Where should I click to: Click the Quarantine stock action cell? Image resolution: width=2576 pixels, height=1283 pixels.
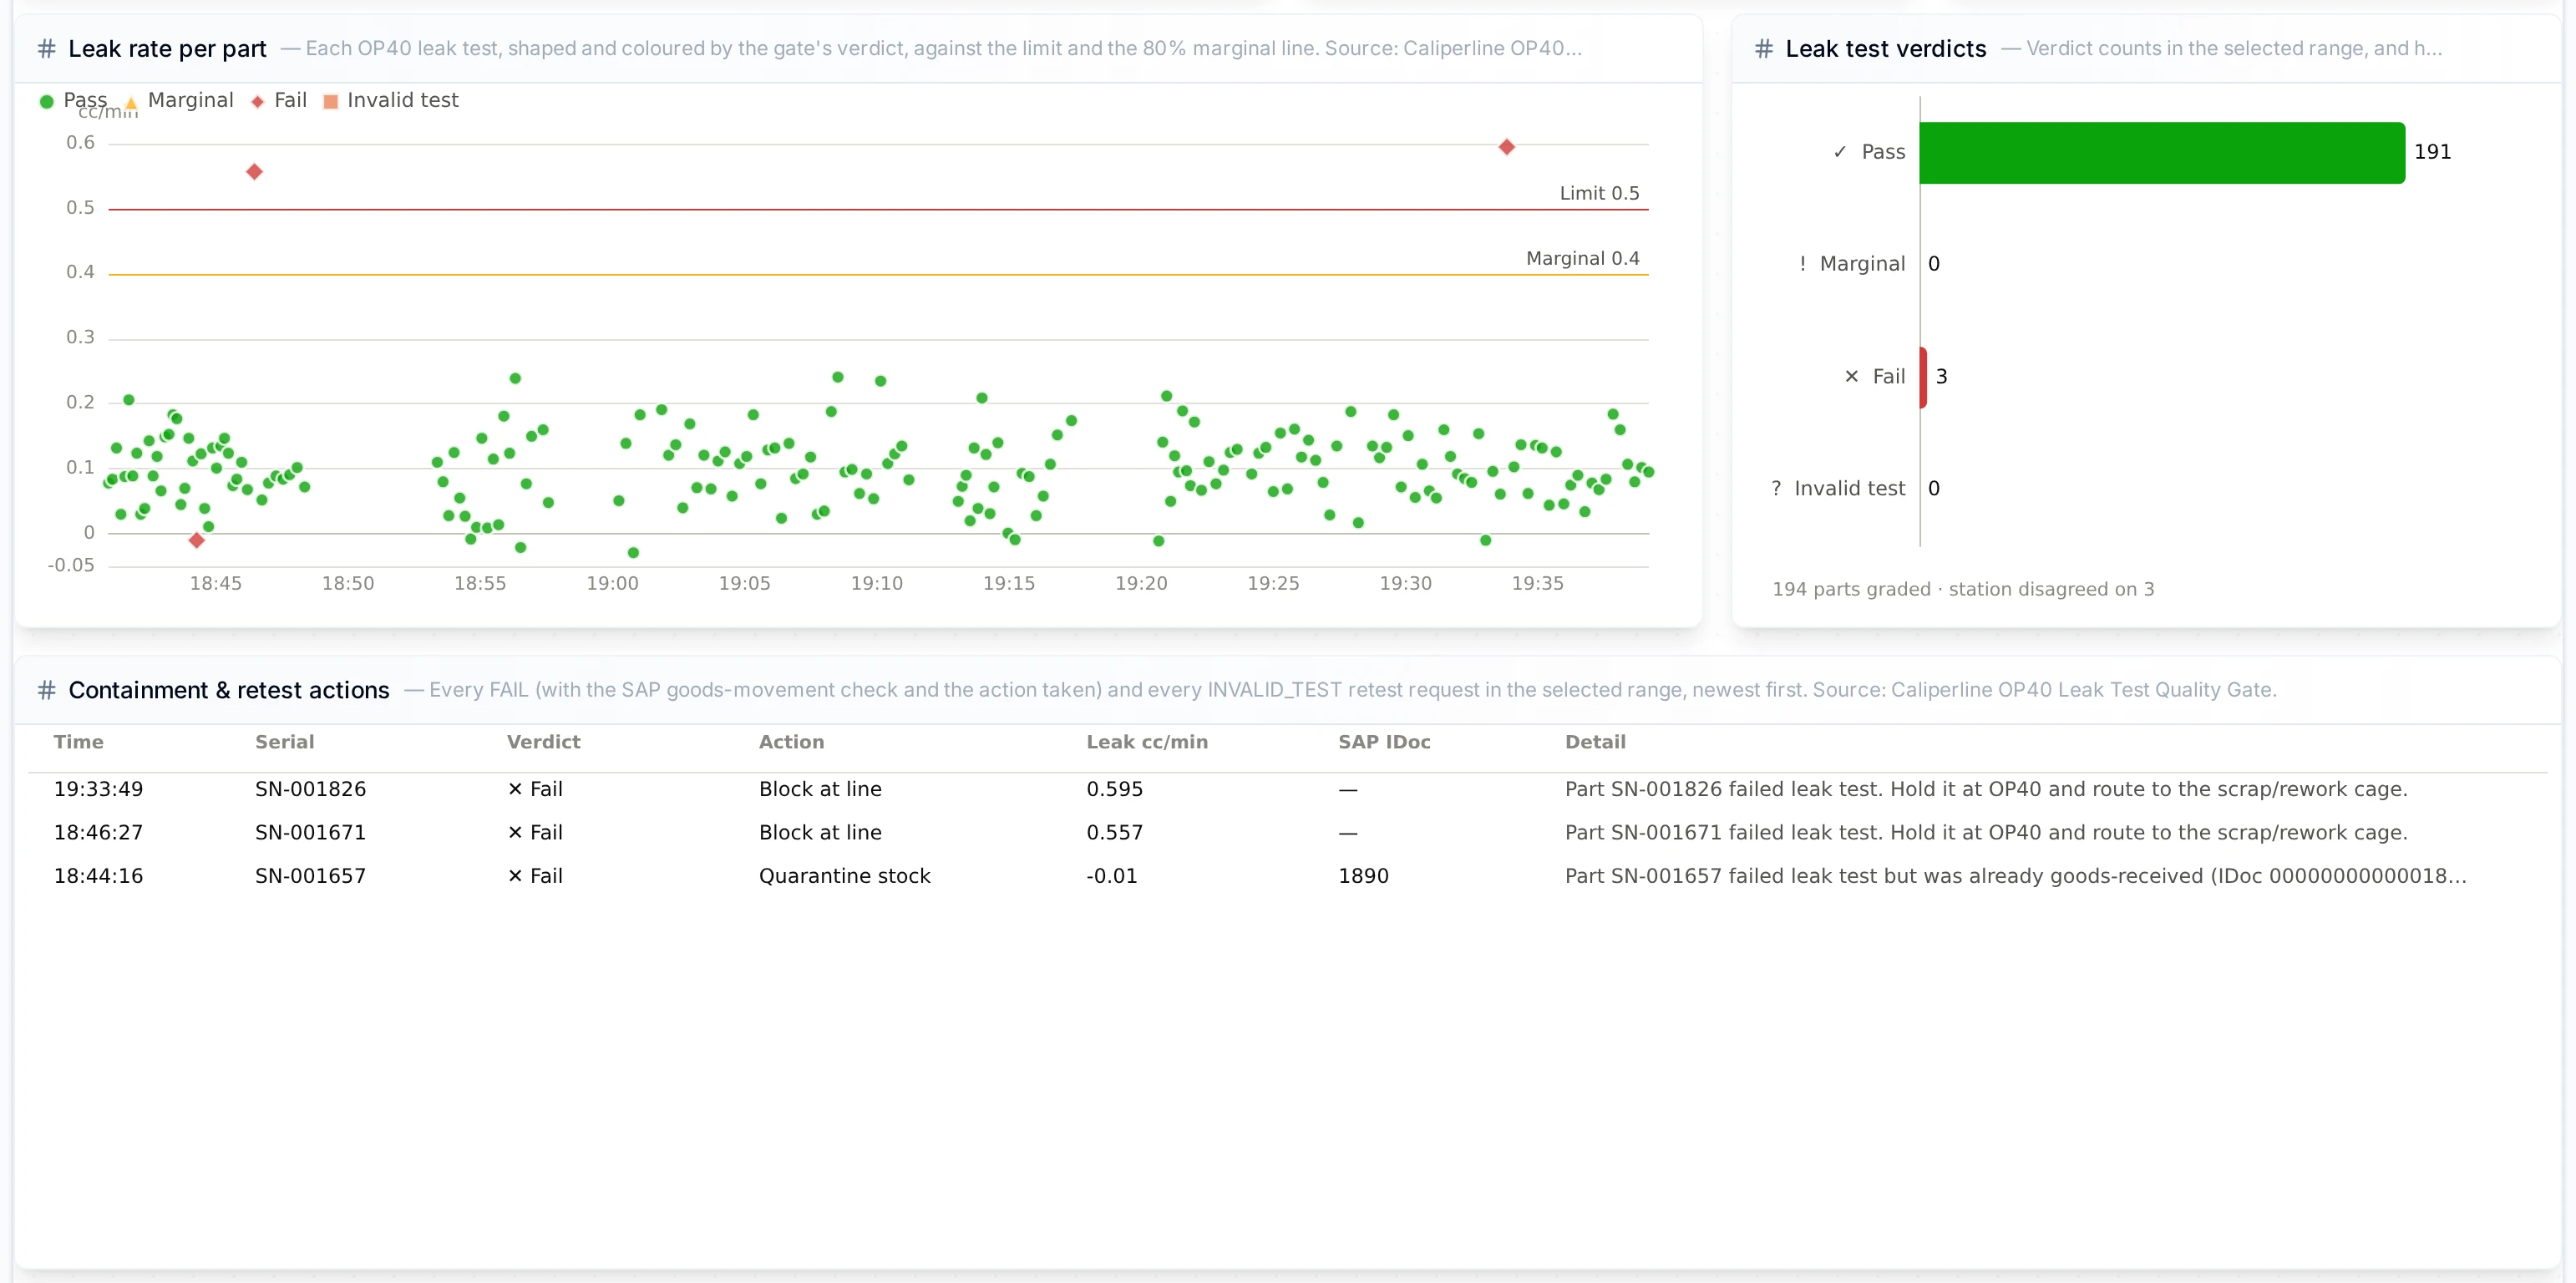click(844, 876)
